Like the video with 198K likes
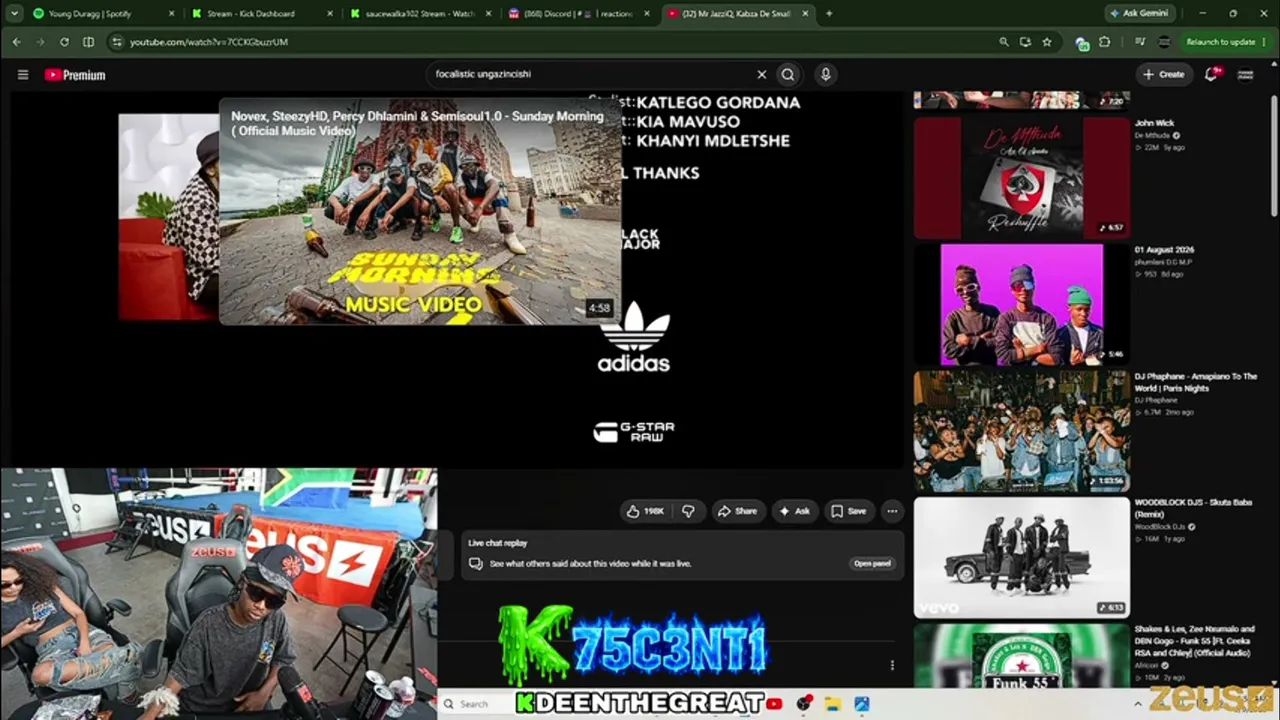The image size is (1280, 720). [x=645, y=511]
